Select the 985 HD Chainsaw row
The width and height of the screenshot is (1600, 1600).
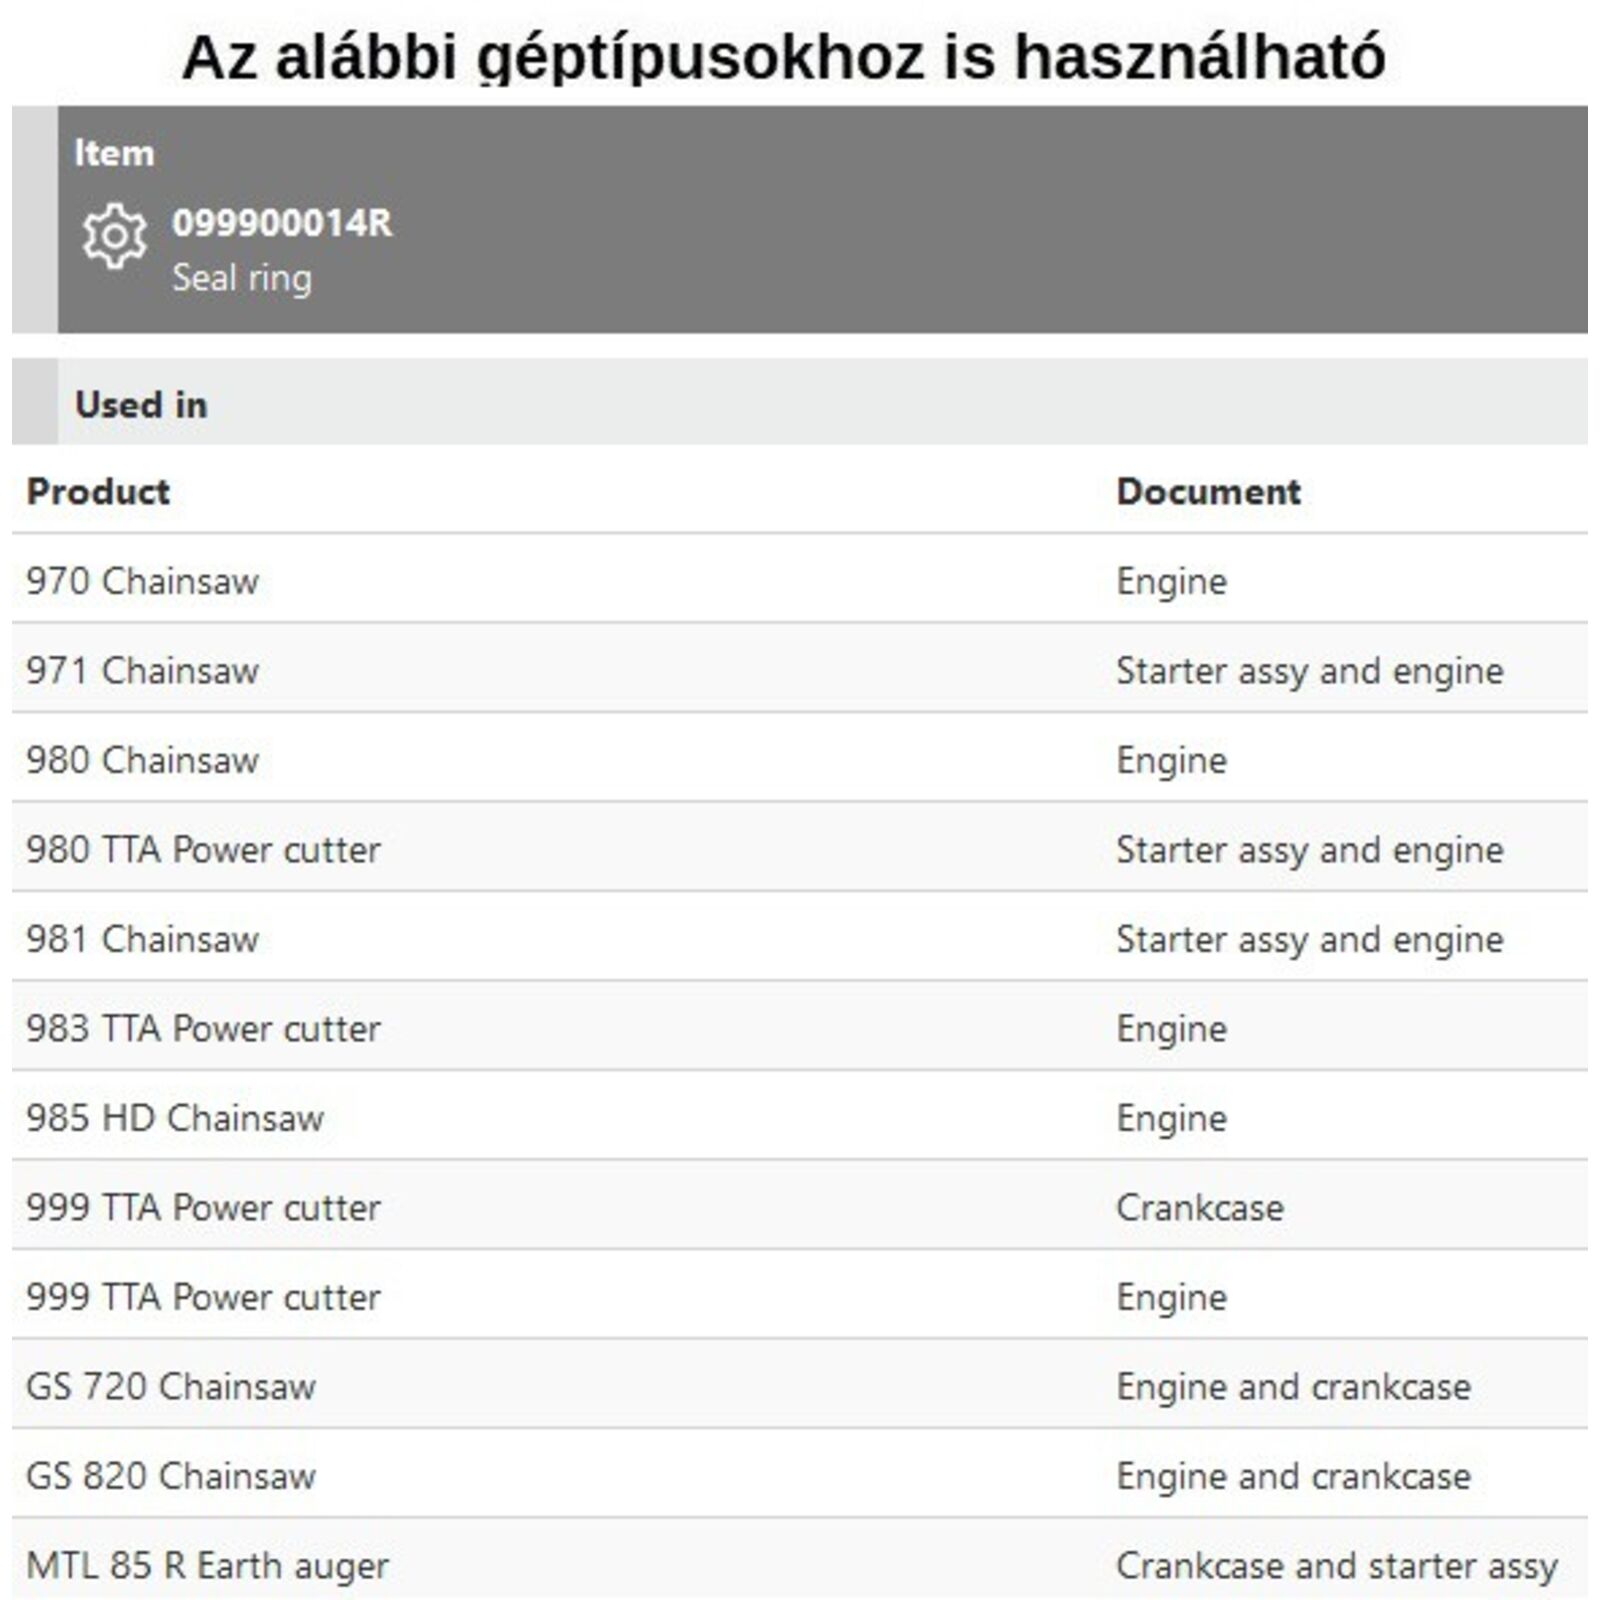pyautogui.click(x=175, y=1118)
